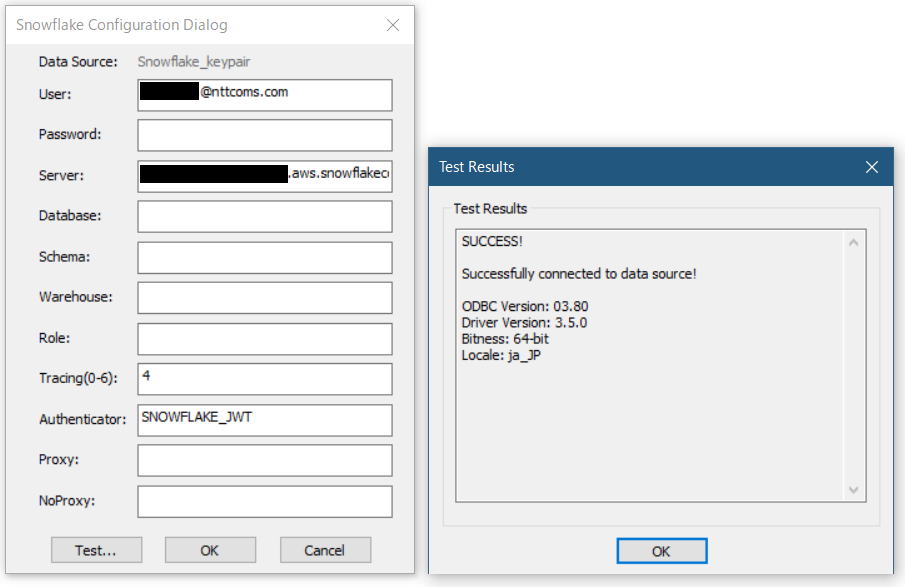This screenshot has width=905, height=587.
Task: Click the Test... button in Snowflake dialog
Action: point(96,550)
